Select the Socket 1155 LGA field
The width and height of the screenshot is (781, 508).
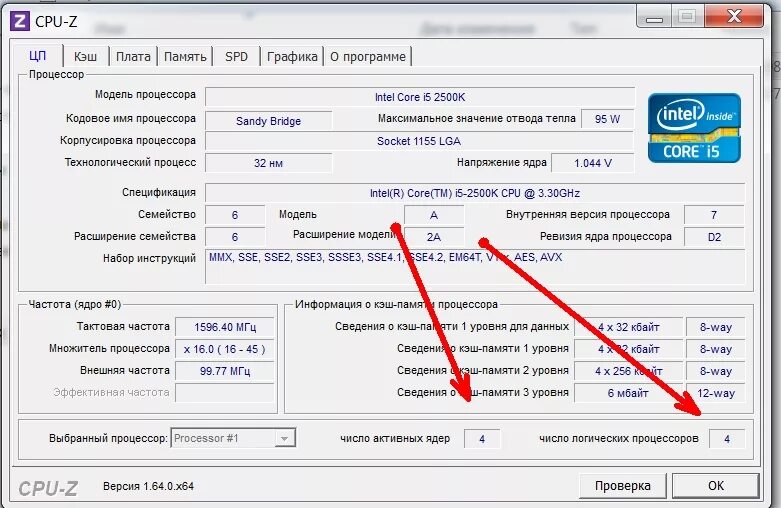click(x=419, y=141)
